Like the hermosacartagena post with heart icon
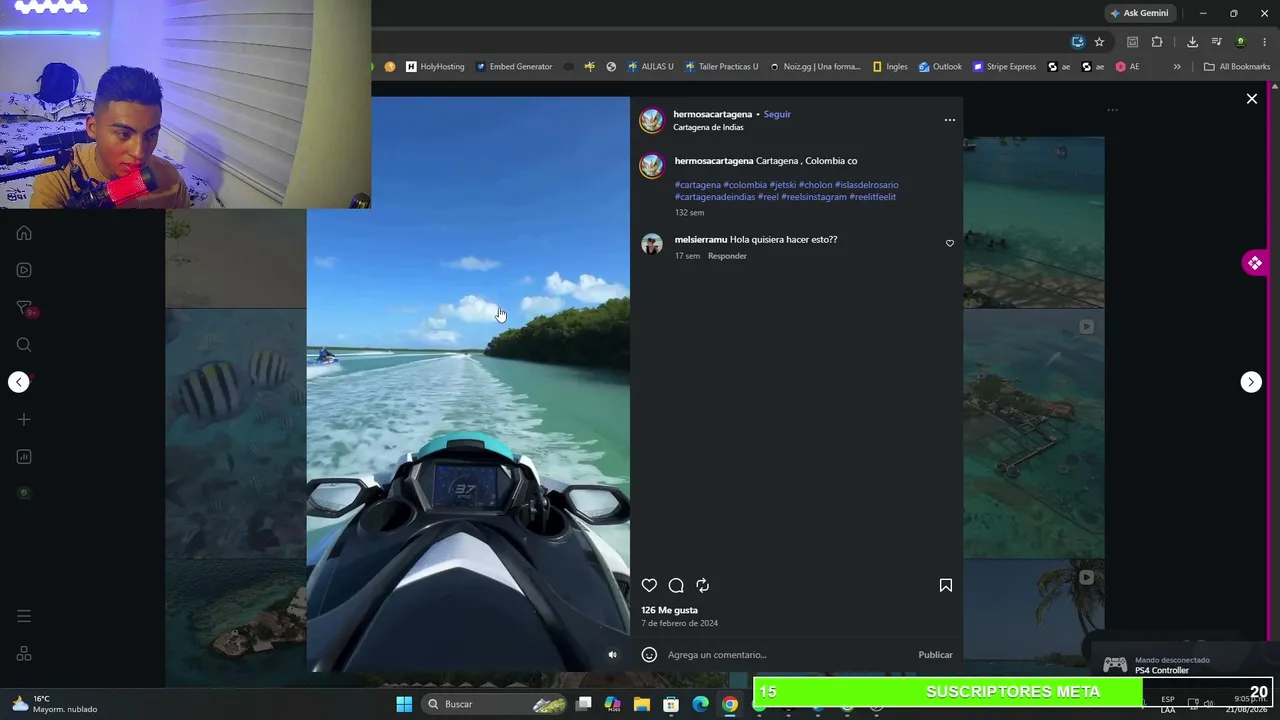Viewport: 1280px width, 720px height. pos(649,586)
